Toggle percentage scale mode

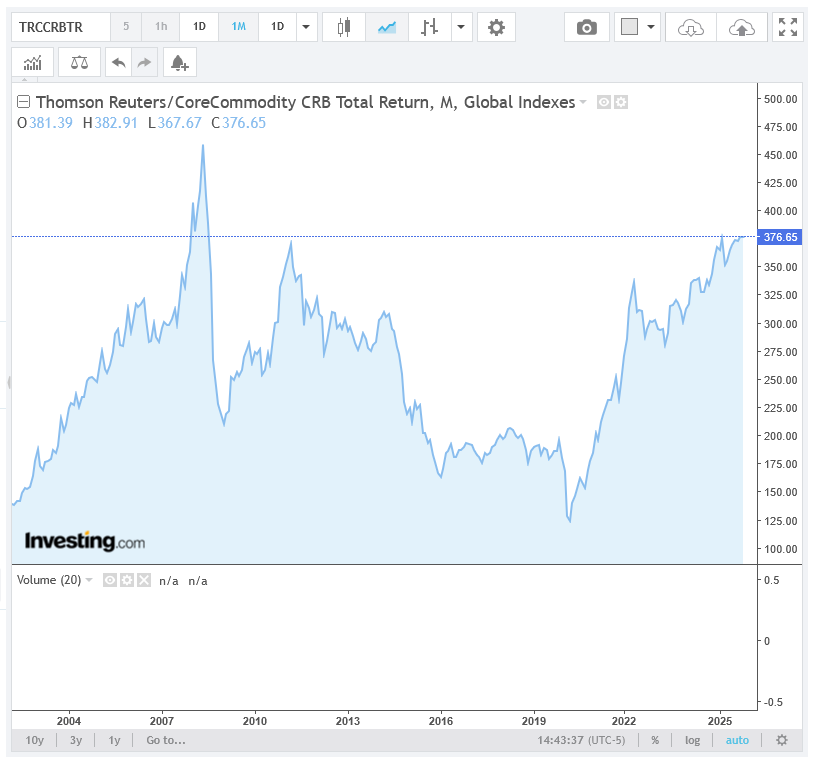pos(655,740)
